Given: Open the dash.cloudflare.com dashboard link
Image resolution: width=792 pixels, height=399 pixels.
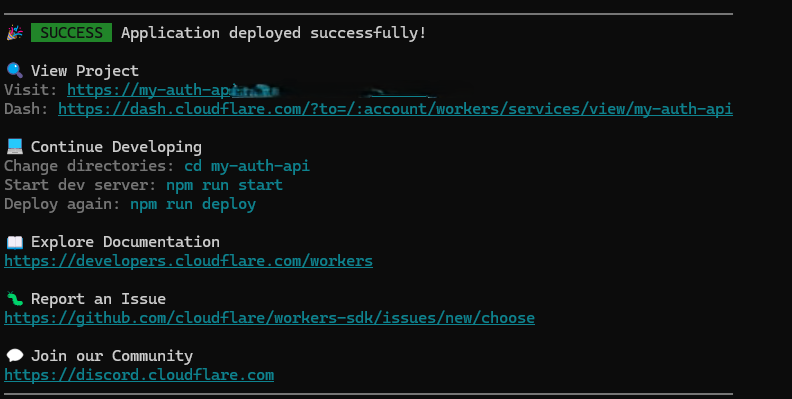Looking at the screenshot, I should tap(395, 109).
